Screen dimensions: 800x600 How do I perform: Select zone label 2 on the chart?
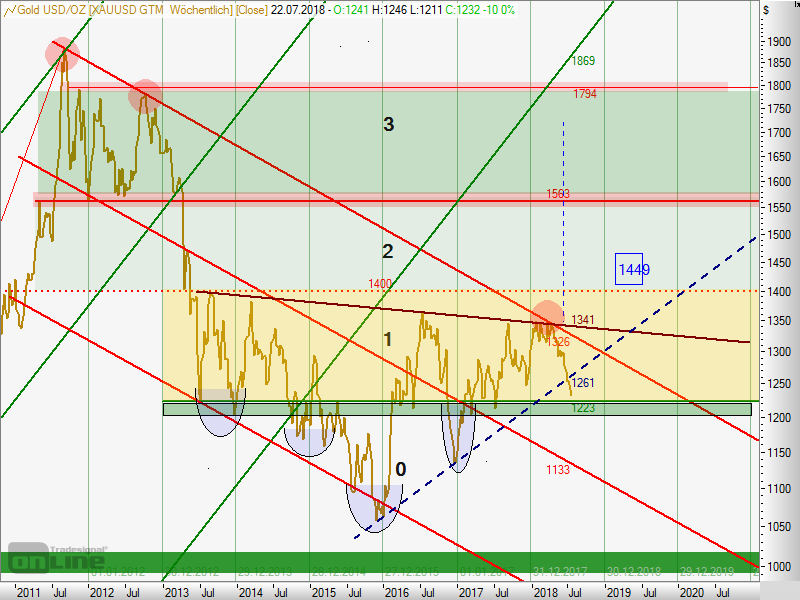pos(388,251)
